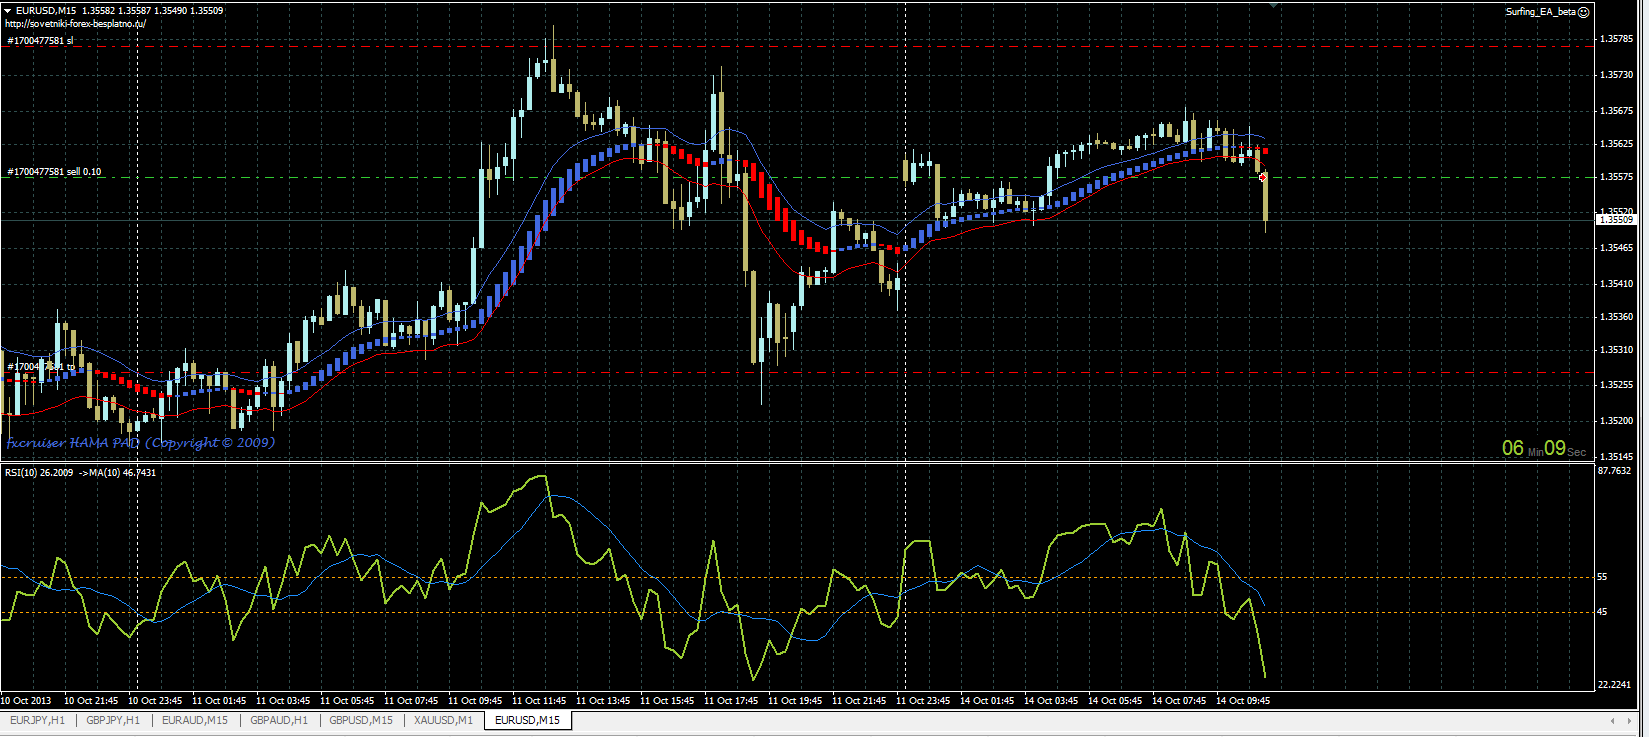Image resolution: width=1649 pixels, height=737 pixels.
Task: Click RSI scale minimum 22.2241
Action: tap(1615, 685)
